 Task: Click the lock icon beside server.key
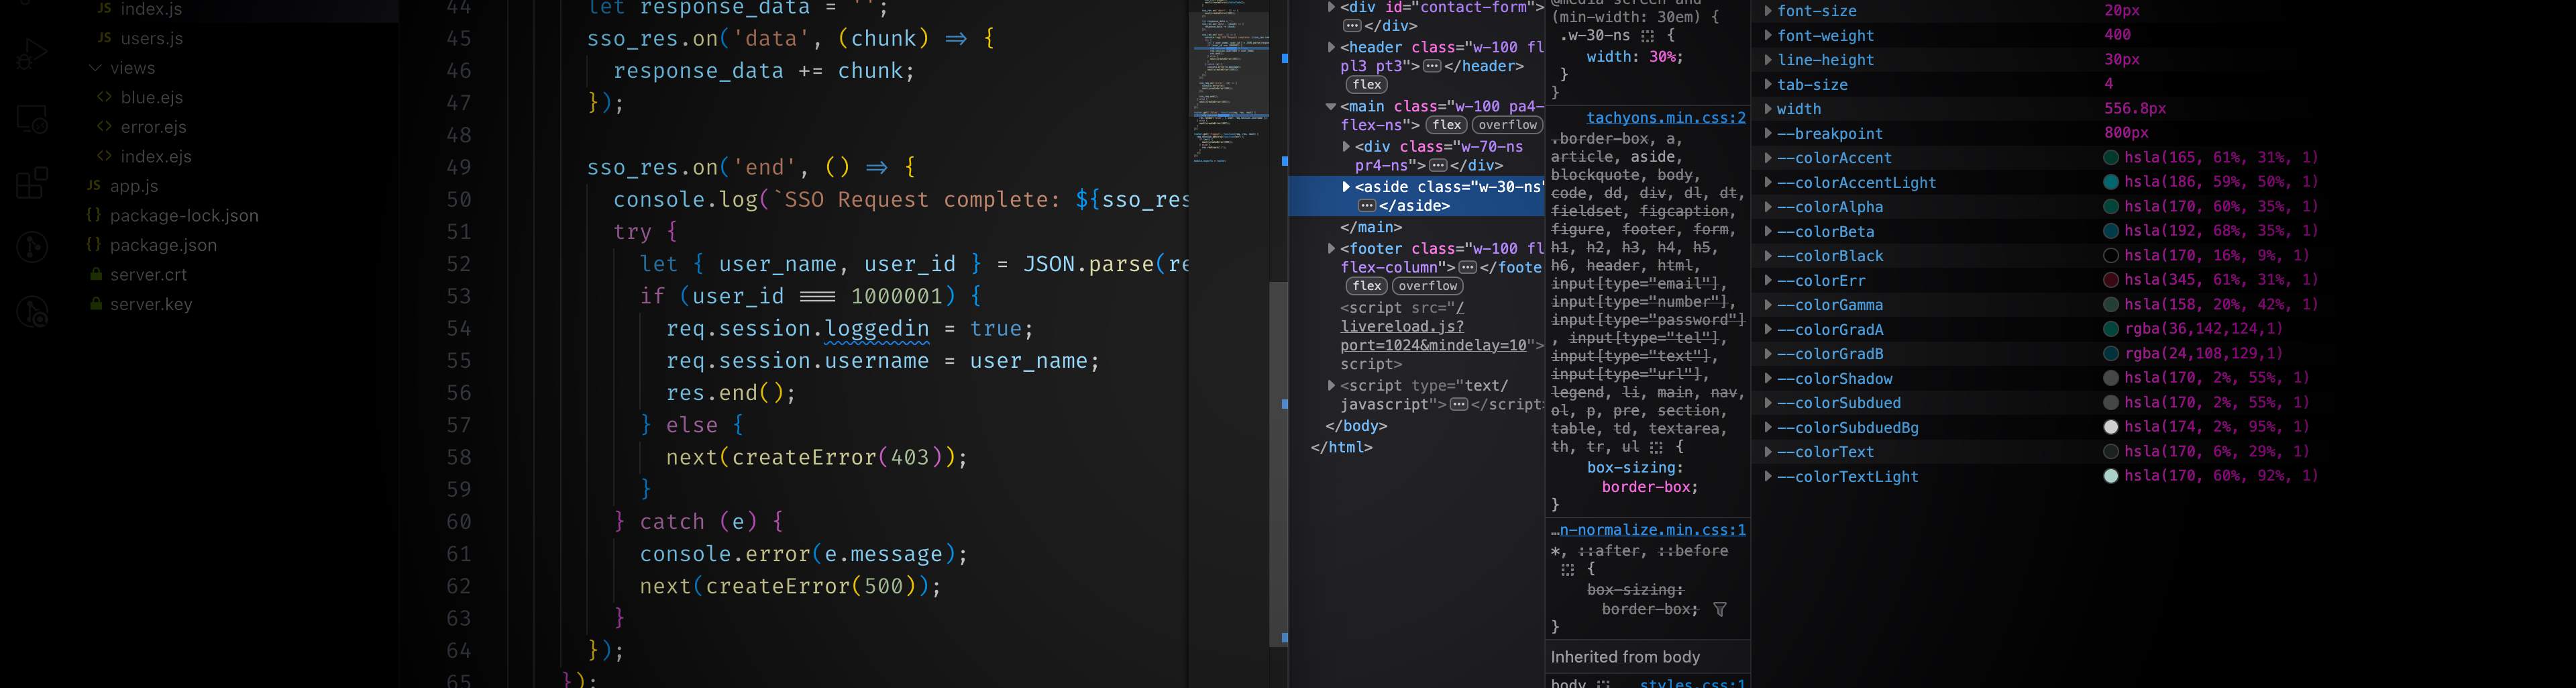coord(96,304)
